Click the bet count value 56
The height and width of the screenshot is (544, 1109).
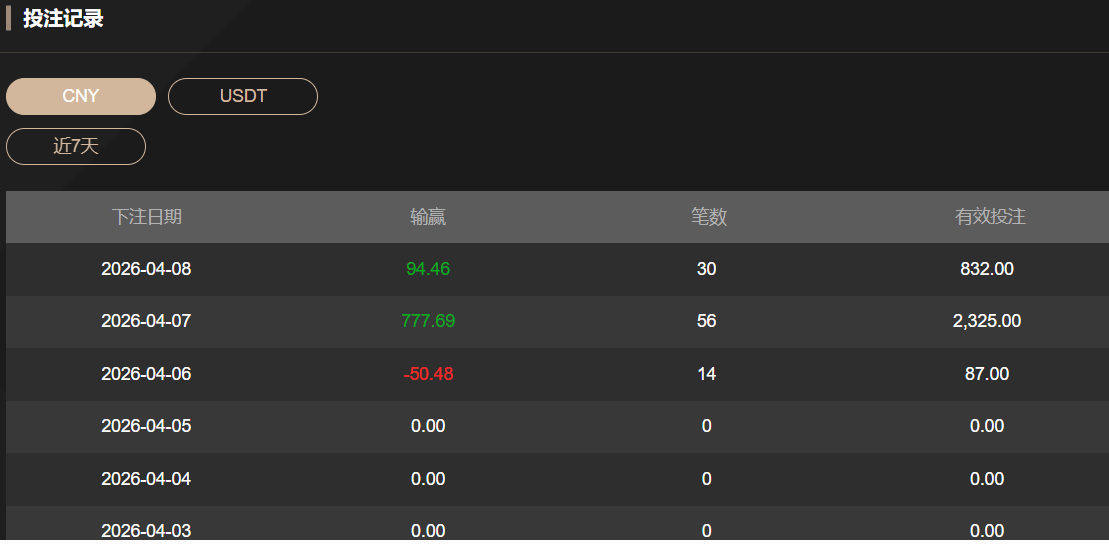click(x=707, y=321)
